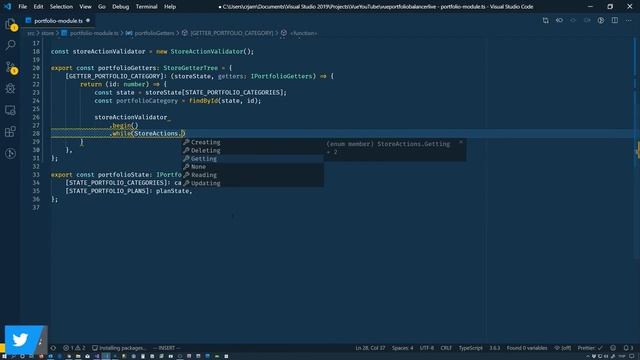Click the Open Changes icon in the editor toolbar
Image resolution: width=640 pixels, height=360 pixels.
pos(545,20)
